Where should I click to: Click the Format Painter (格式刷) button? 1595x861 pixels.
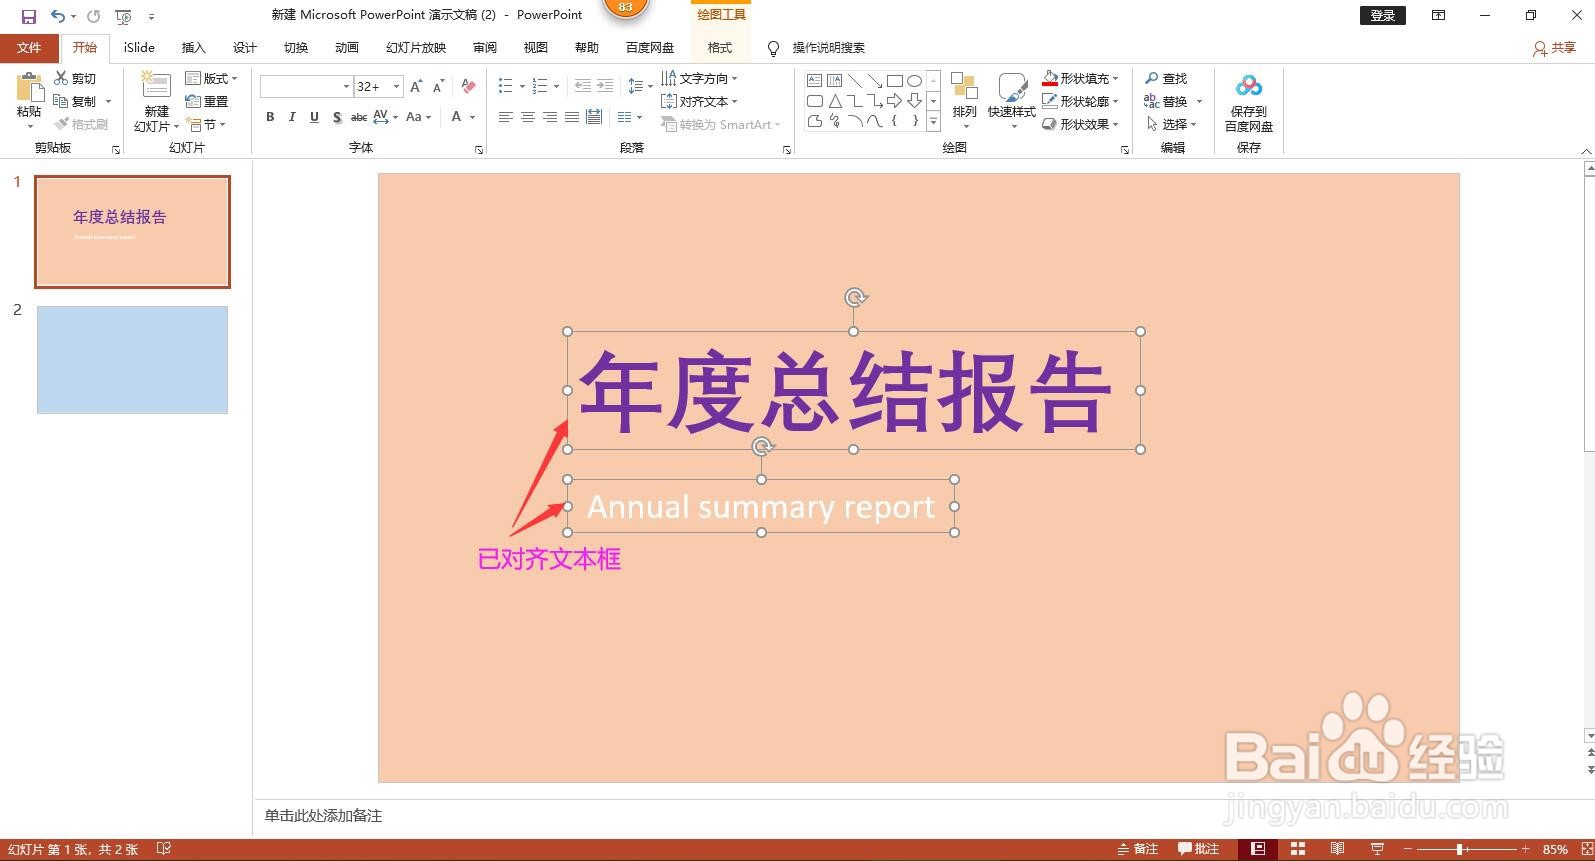point(80,124)
